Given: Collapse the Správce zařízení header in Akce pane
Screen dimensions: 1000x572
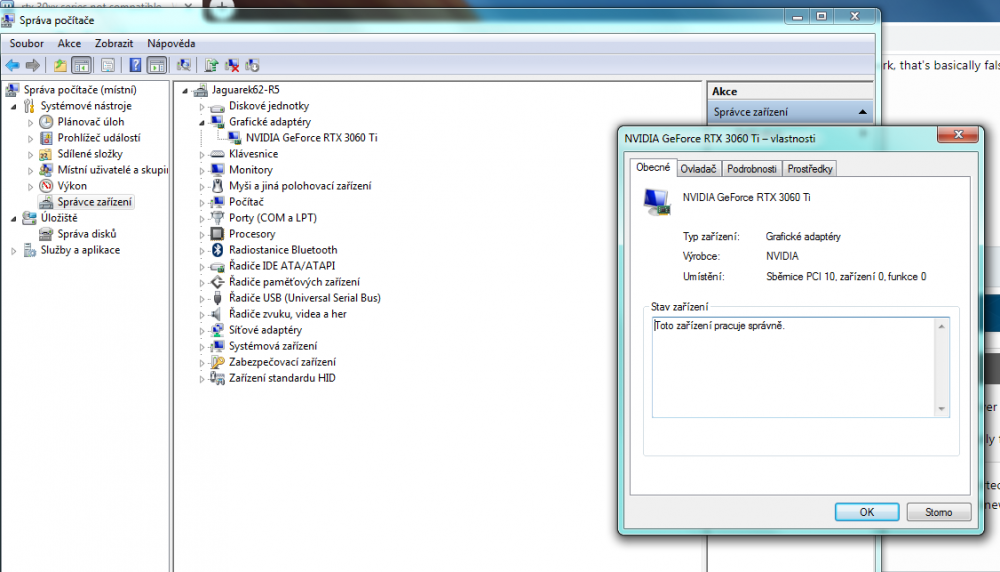Looking at the screenshot, I should [861, 112].
